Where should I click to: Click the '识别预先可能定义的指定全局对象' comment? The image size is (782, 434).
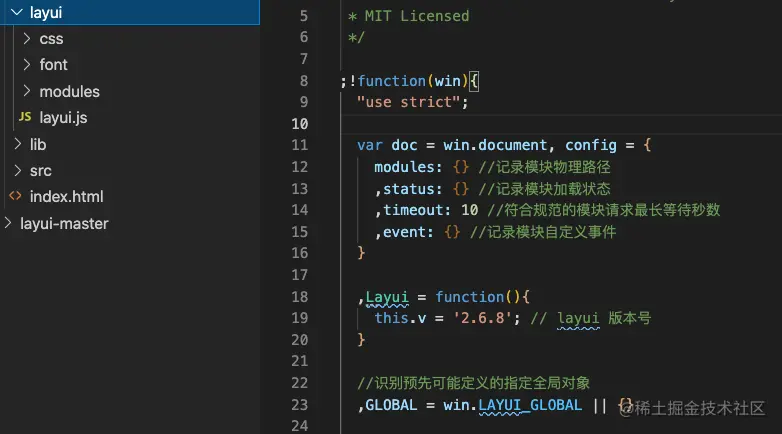tap(473, 383)
